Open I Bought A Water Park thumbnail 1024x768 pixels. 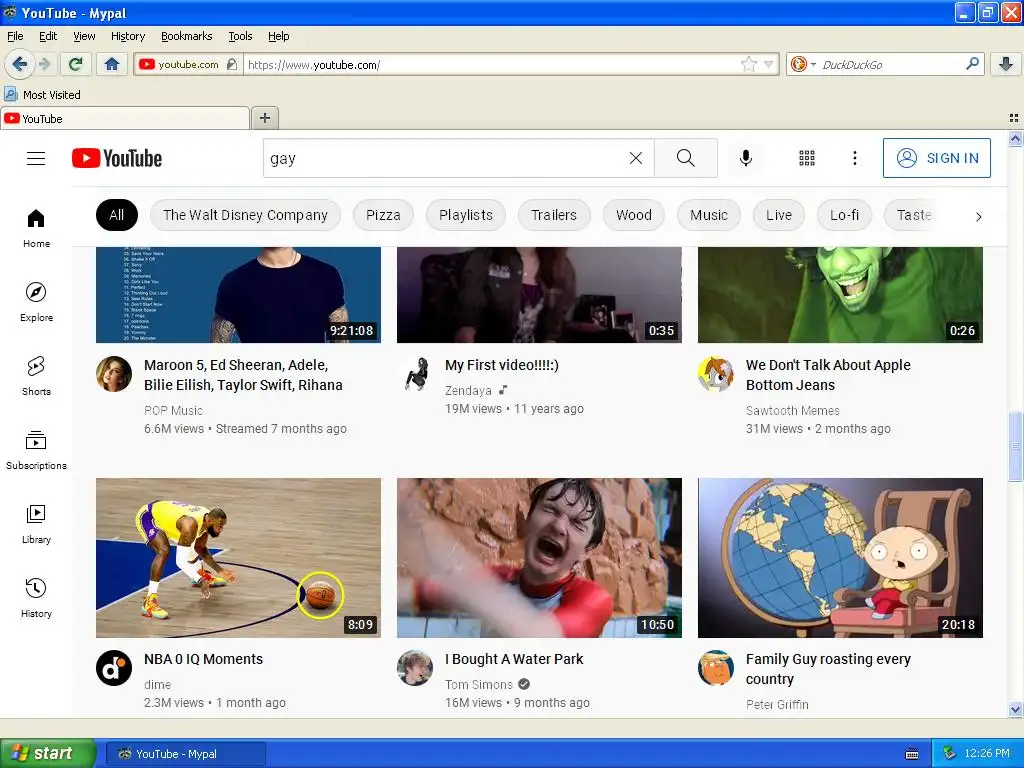pyautogui.click(x=539, y=558)
